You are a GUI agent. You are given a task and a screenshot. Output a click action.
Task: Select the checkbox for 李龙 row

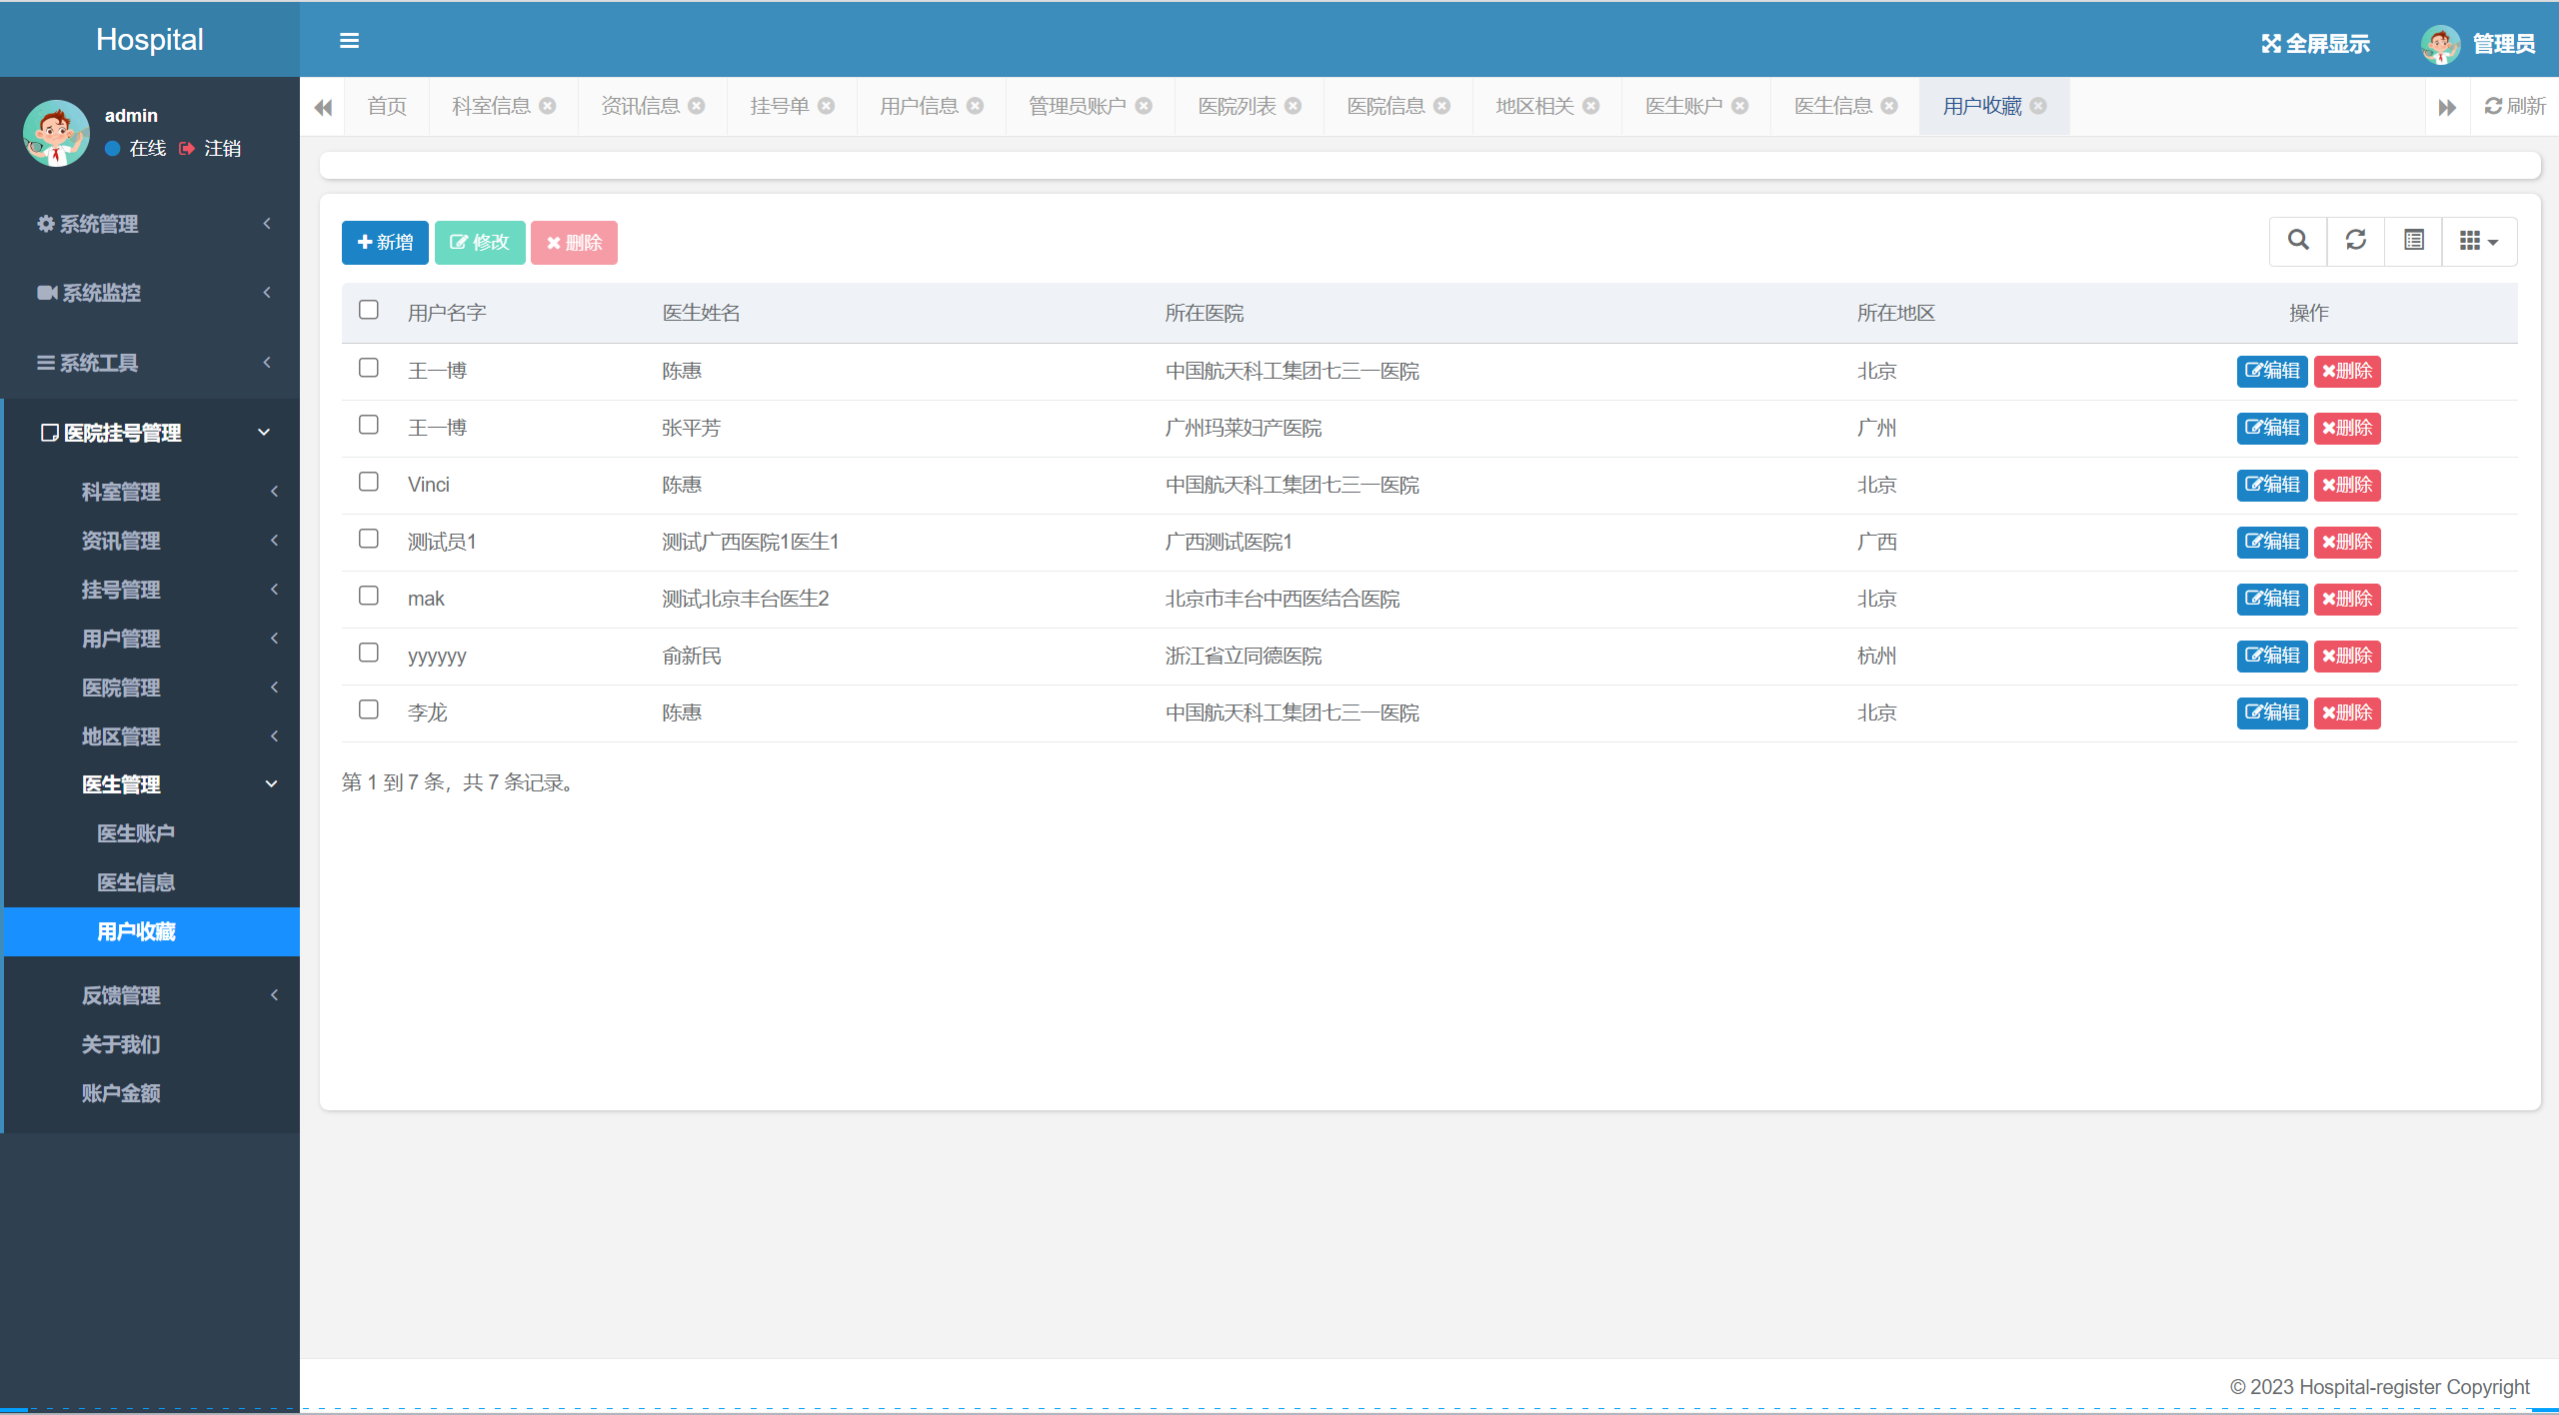click(368, 711)
